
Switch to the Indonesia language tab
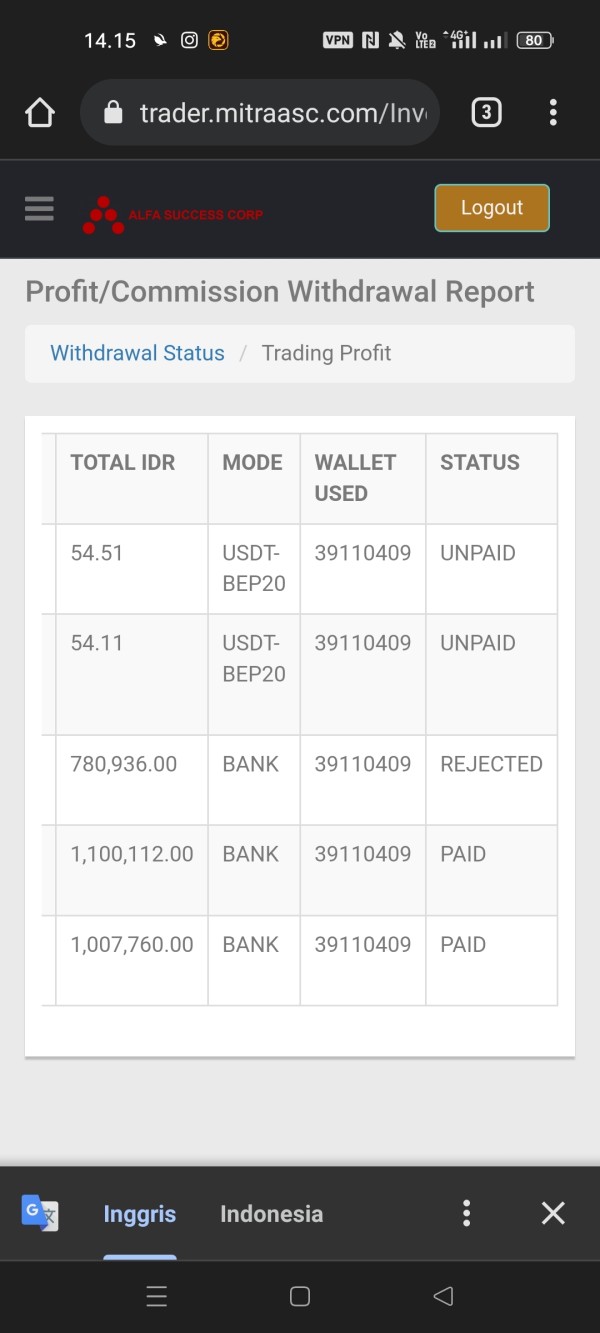click(271, 1214)
